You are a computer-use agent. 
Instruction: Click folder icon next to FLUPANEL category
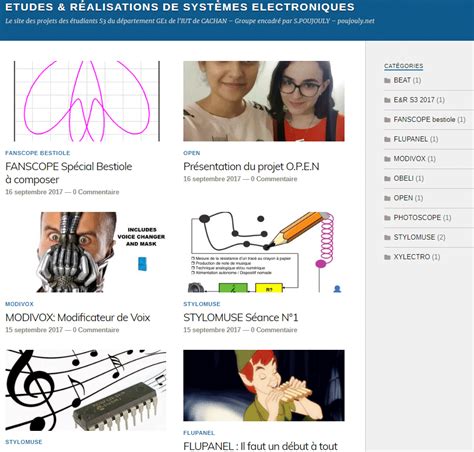coord(387,139)
